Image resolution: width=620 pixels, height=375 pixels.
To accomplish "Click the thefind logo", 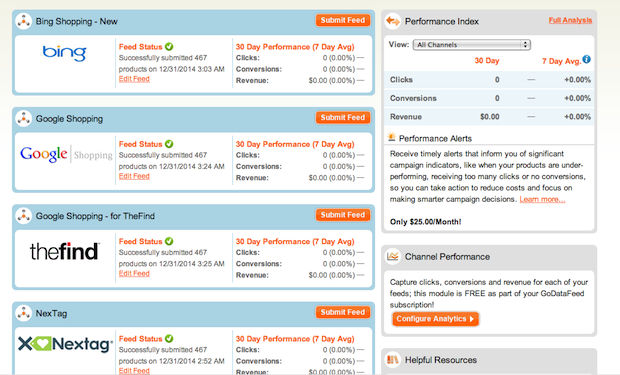I will (x=65, y=251).
